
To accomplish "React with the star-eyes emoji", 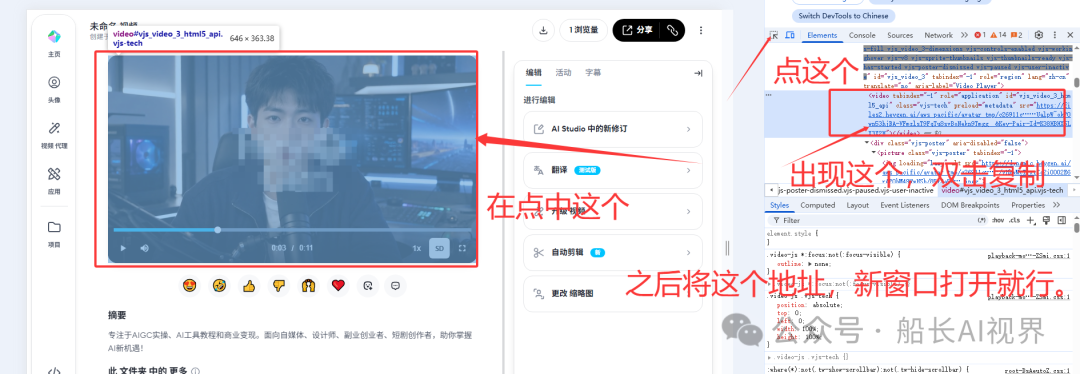I will pos(190,285).
